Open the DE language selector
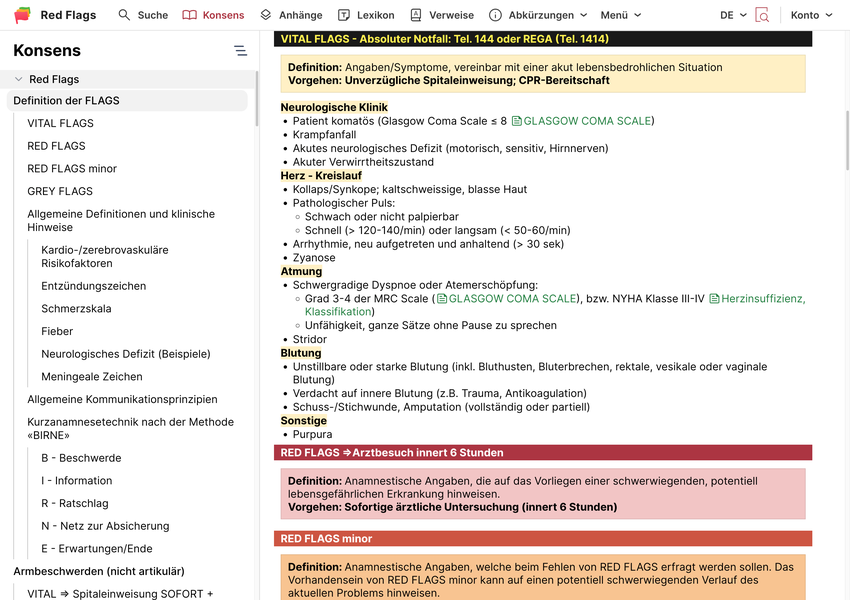 pyautogui.click(x=733, y=15)
